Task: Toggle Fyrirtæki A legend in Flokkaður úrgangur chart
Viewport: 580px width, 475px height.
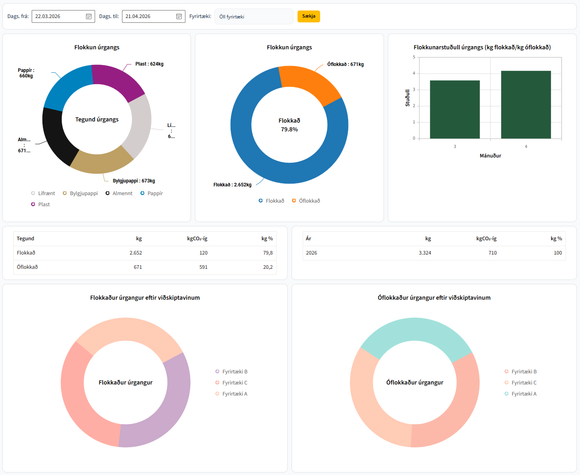Action: click(x=232, y=394)
